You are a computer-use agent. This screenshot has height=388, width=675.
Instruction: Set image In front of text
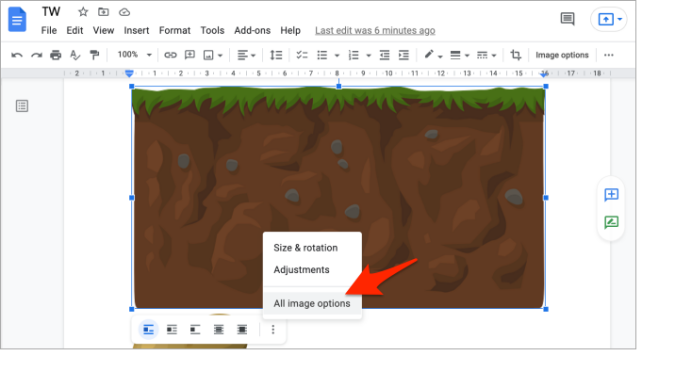click(242, 330)
